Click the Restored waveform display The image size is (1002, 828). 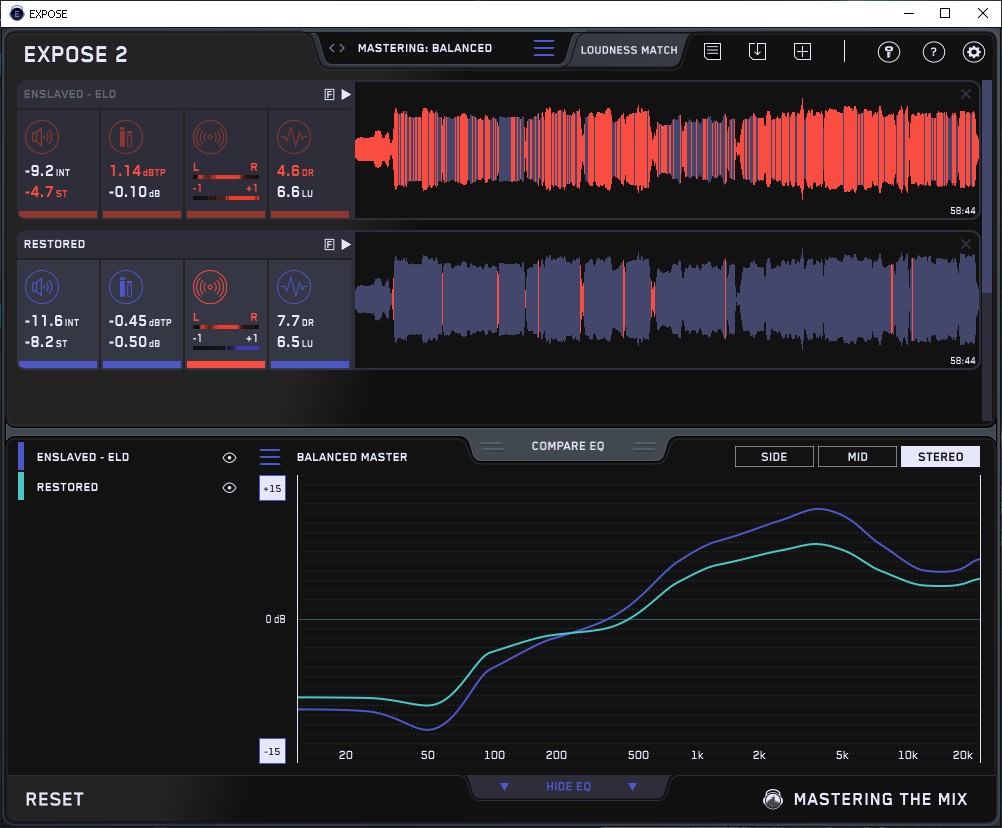point(667,300)
